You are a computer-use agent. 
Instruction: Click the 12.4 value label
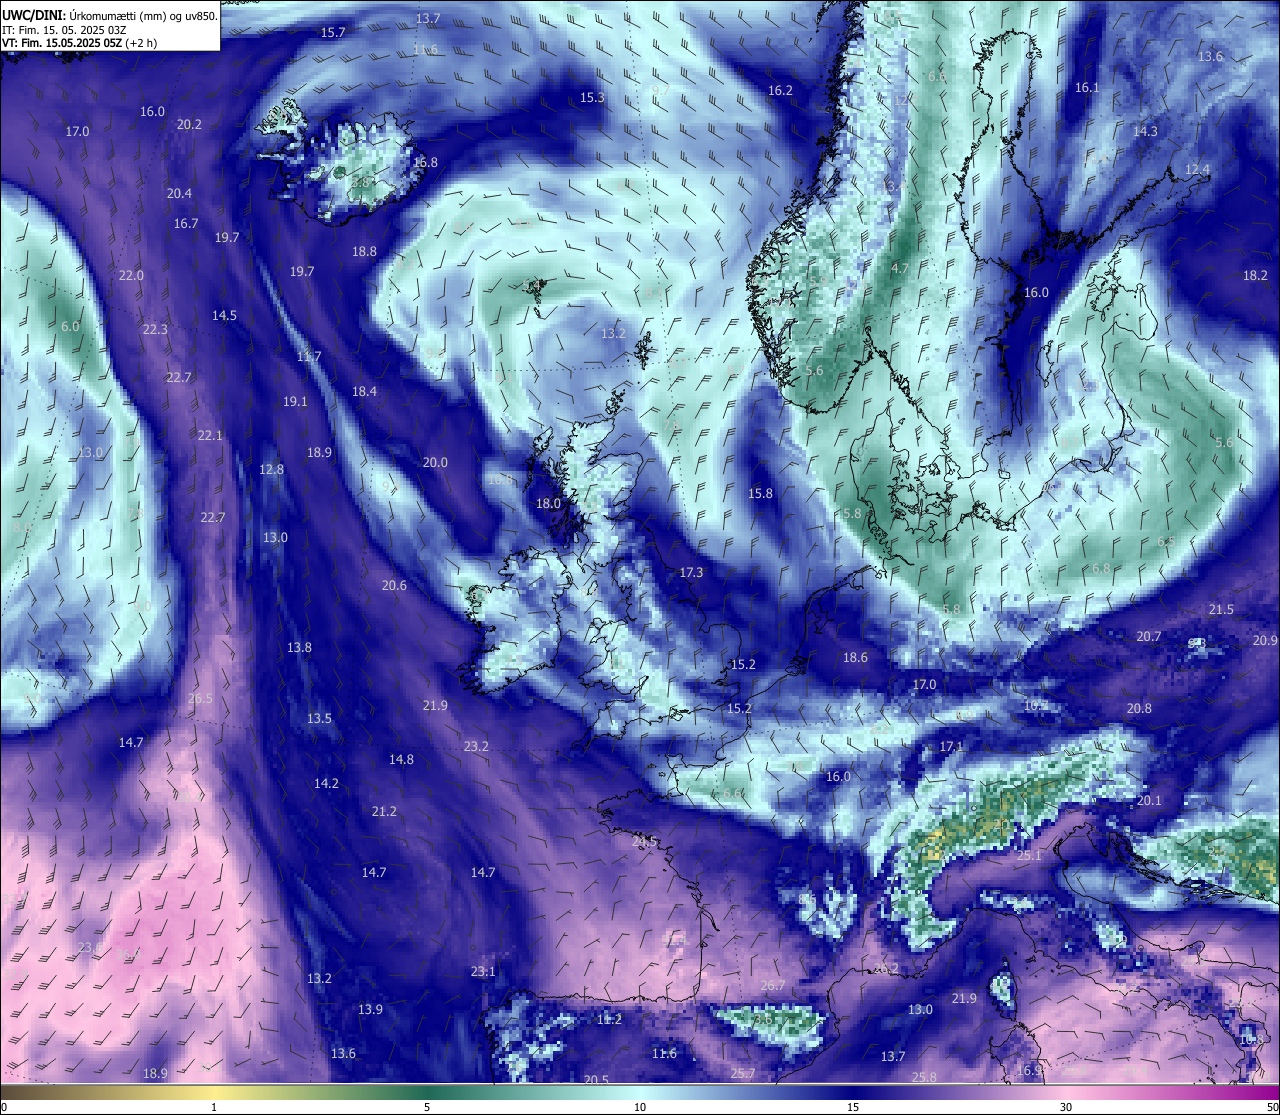pos(1197,170)
